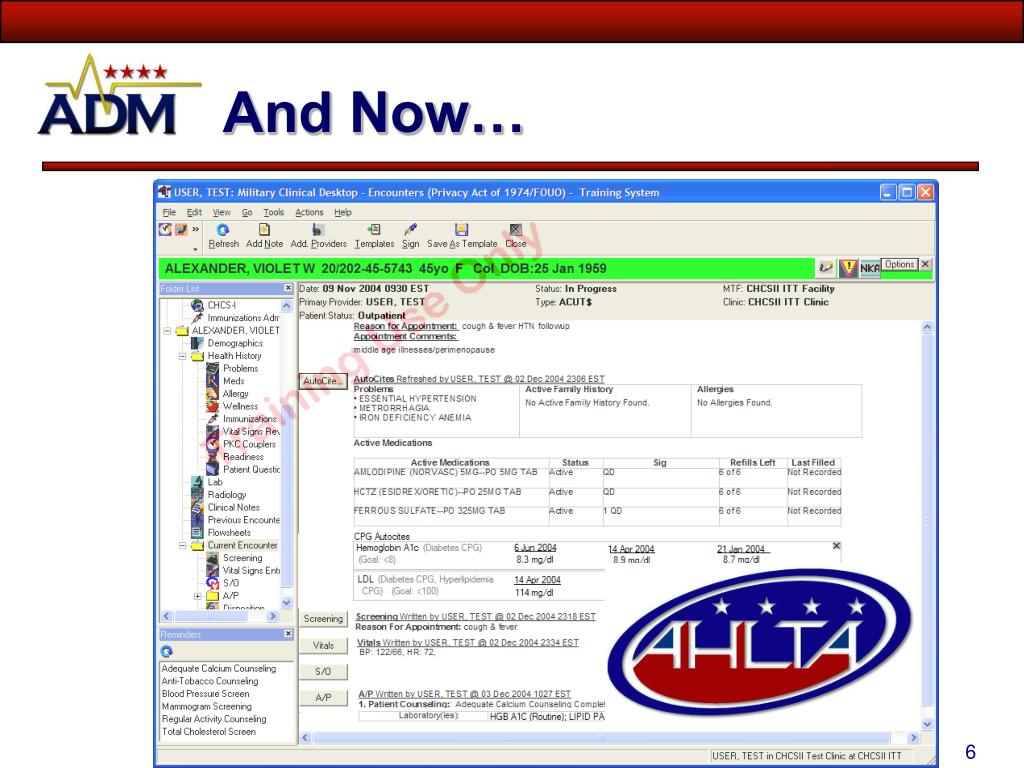Click the encounter horizontal scrollbar right arrow

coord(914,738)
